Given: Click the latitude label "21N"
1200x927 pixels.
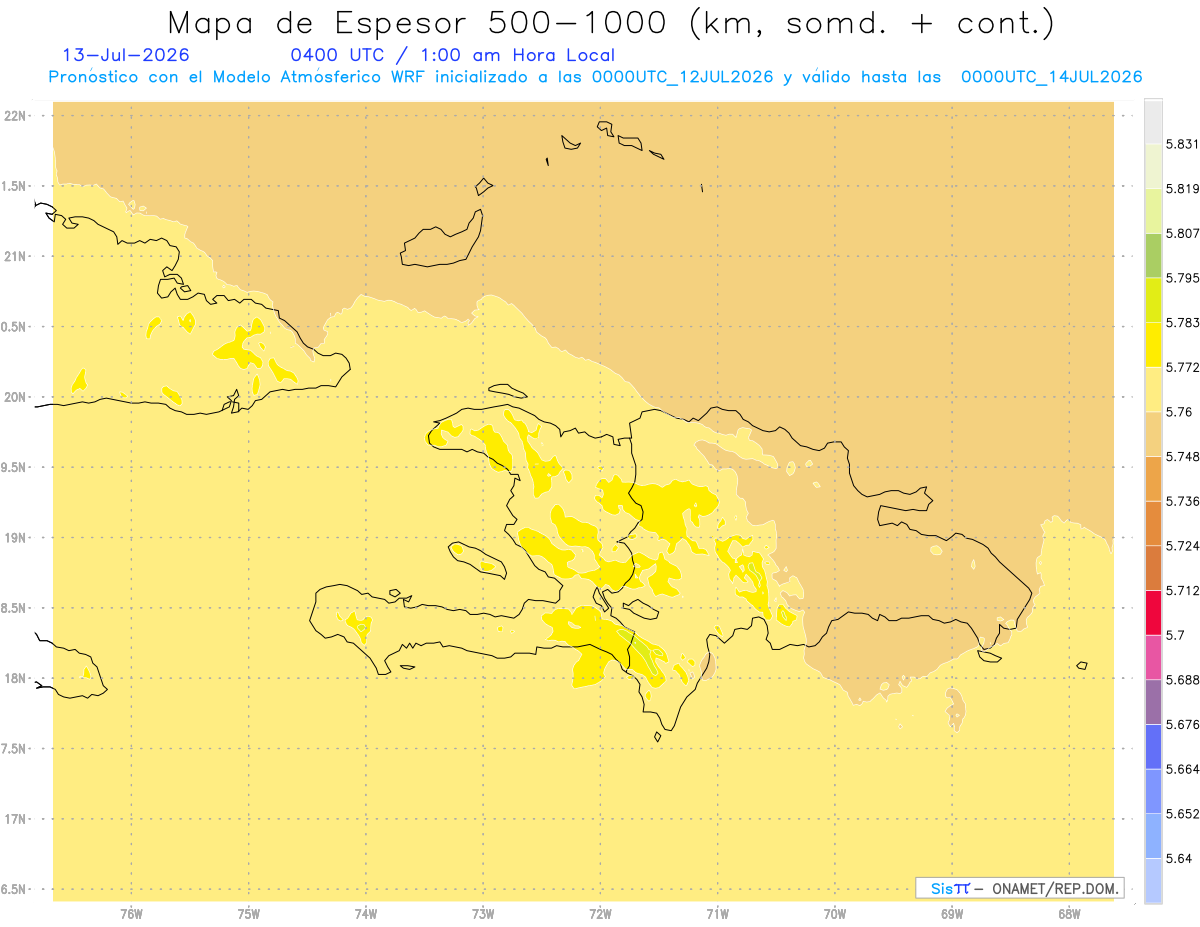Looking at the screenshot, I should [x=15, y=257].
